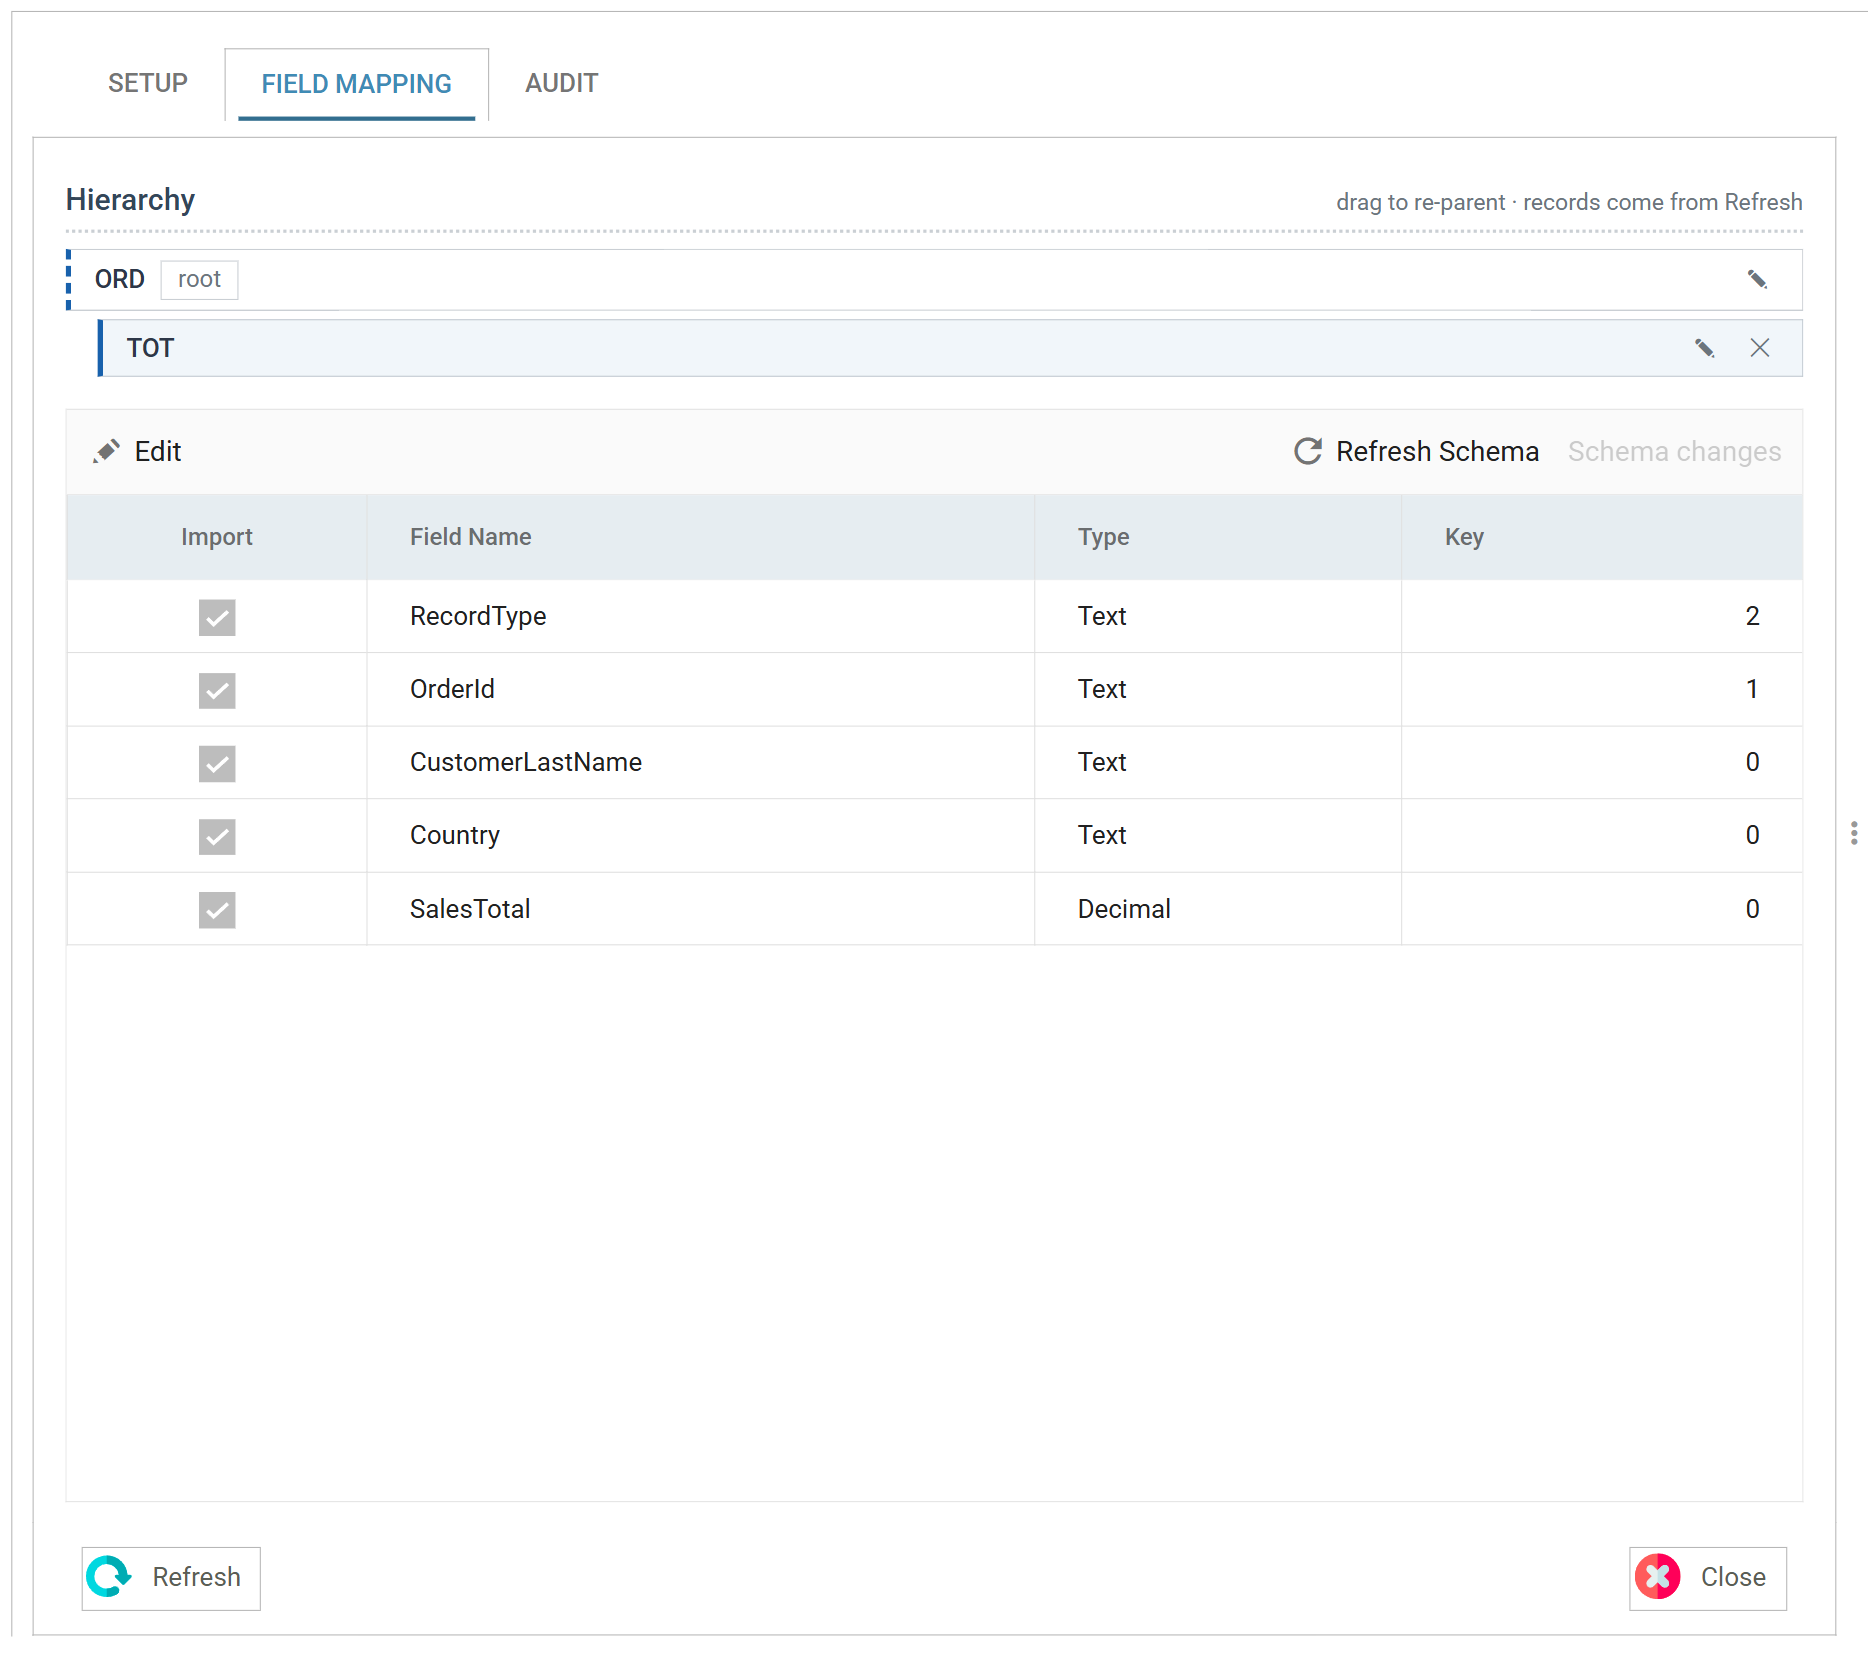
Task: Toggle Import checkbox for SalesTotal
Action: (x=217, y=909)
